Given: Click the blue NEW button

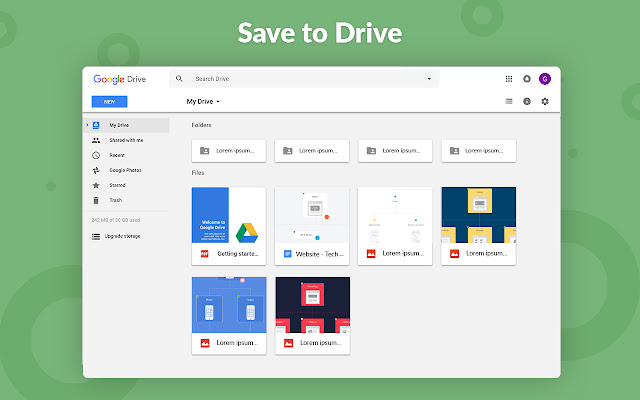Looking at the screenshot, I should [x=109, y=102].
